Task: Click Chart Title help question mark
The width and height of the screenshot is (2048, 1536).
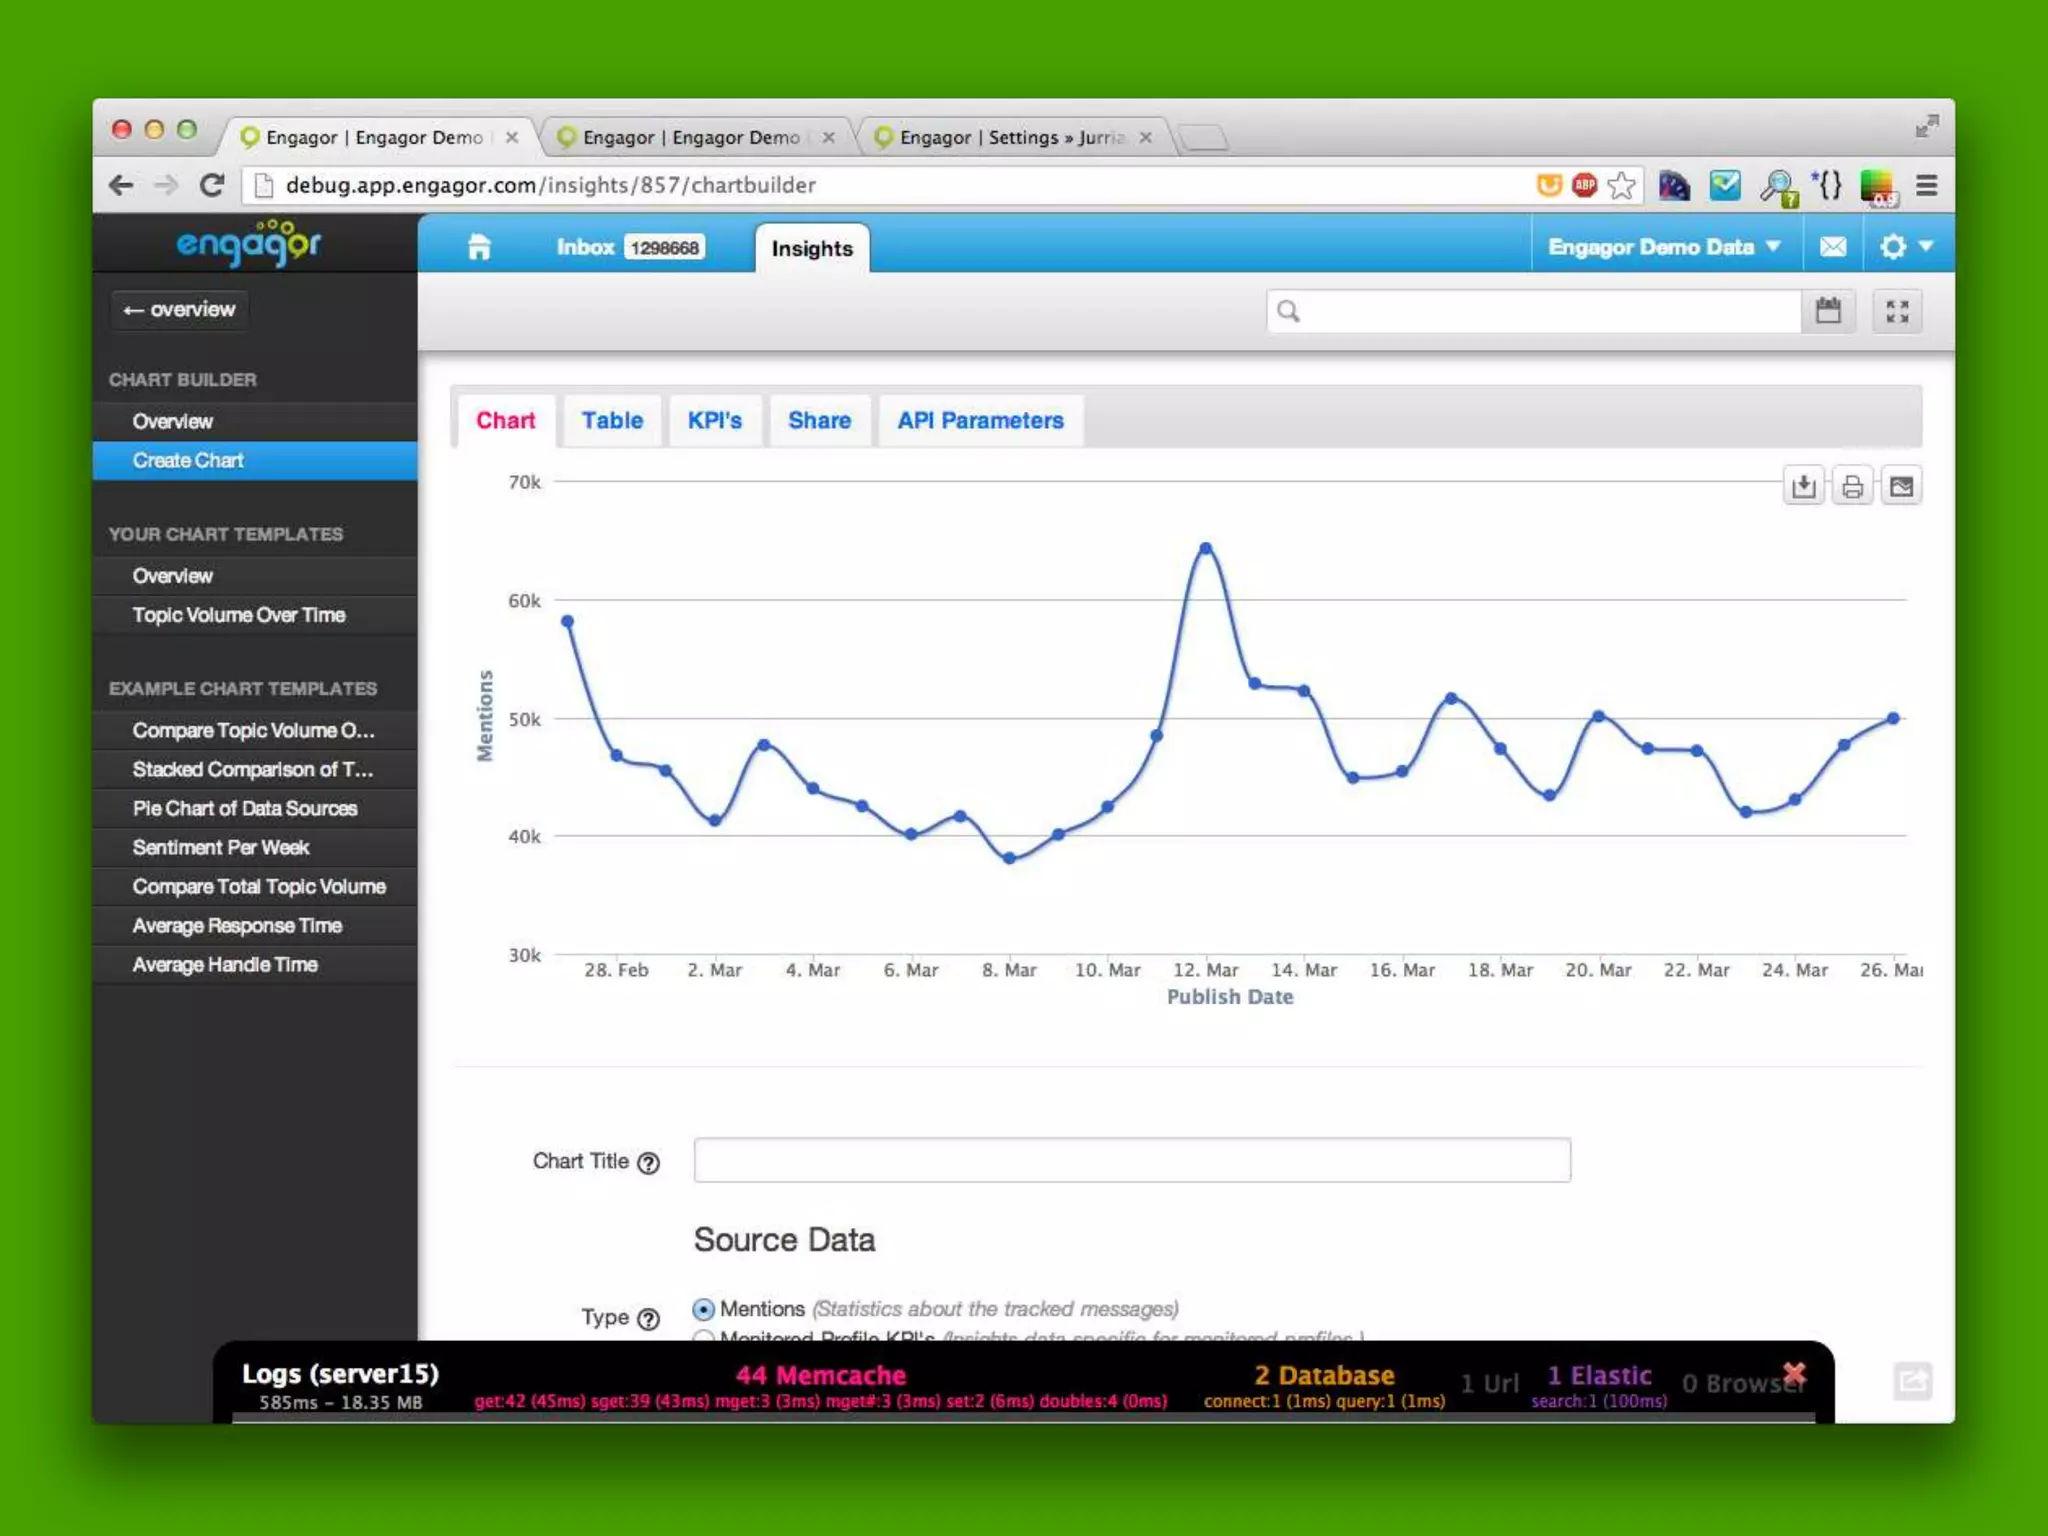Action: (648, 1163)
